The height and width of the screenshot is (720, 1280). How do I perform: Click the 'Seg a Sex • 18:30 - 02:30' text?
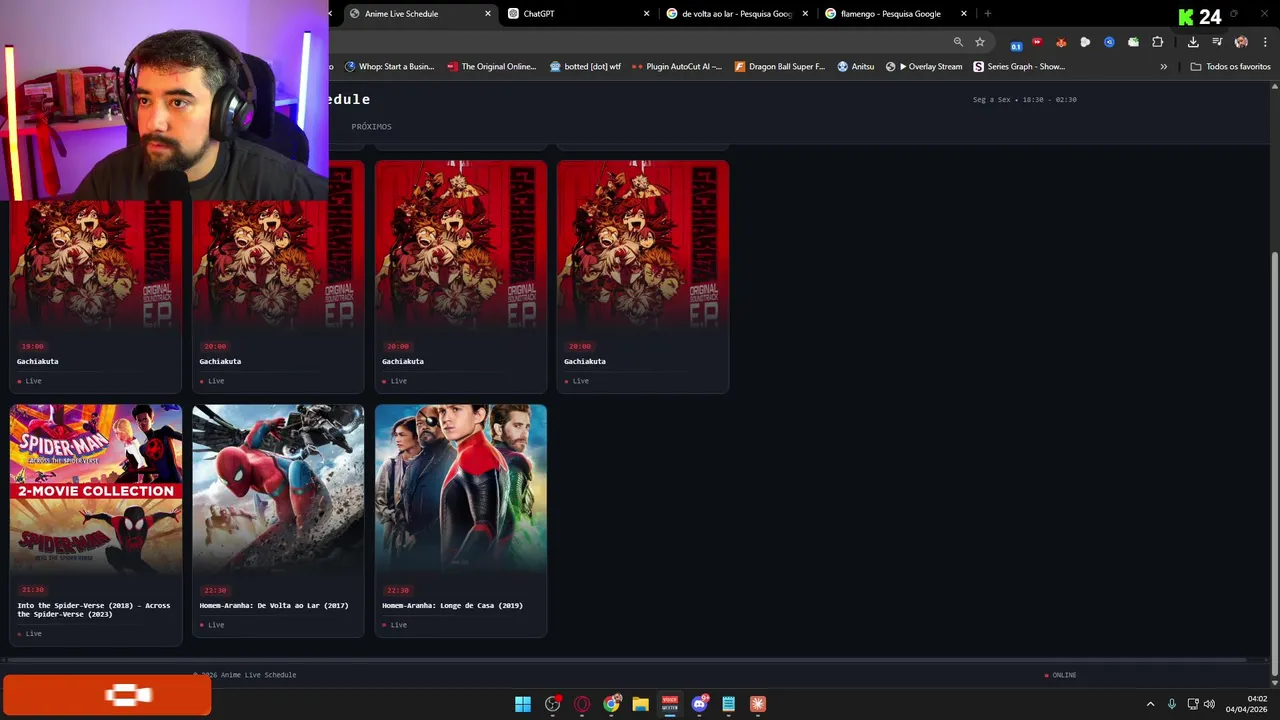tap(1024, 100)
